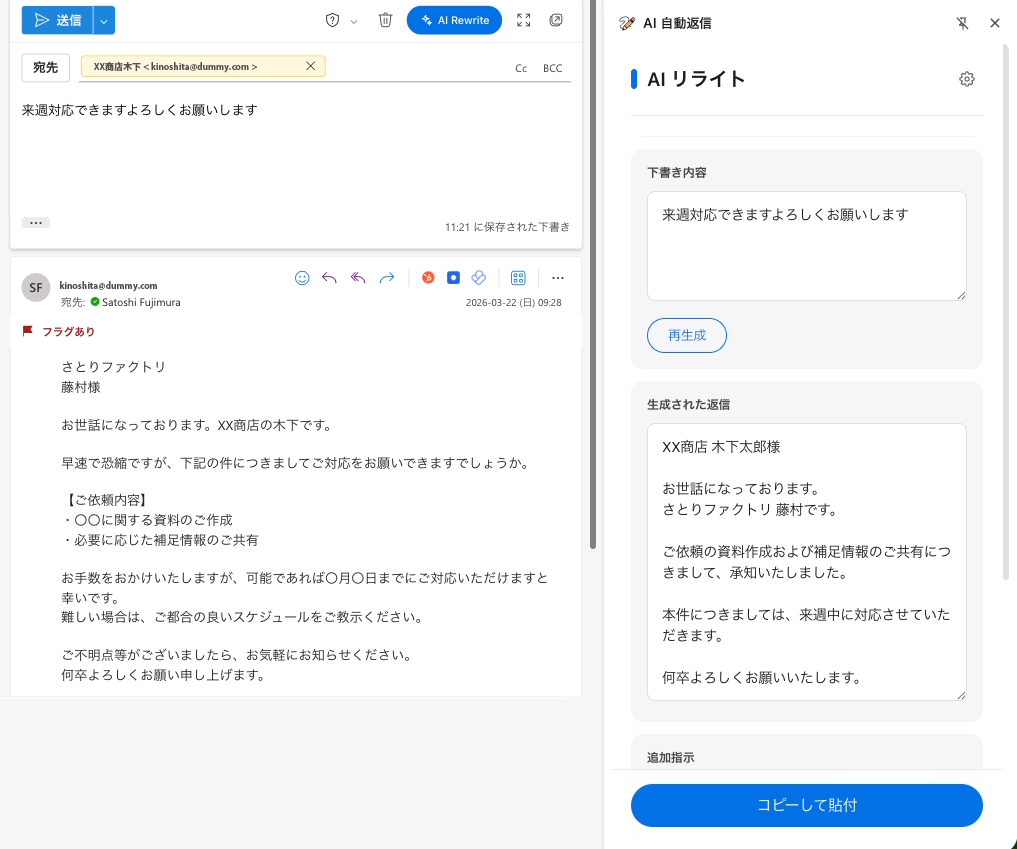
Task: Reply to the kinoshita message
Action: pyautogui.click(x=329, y=278)
